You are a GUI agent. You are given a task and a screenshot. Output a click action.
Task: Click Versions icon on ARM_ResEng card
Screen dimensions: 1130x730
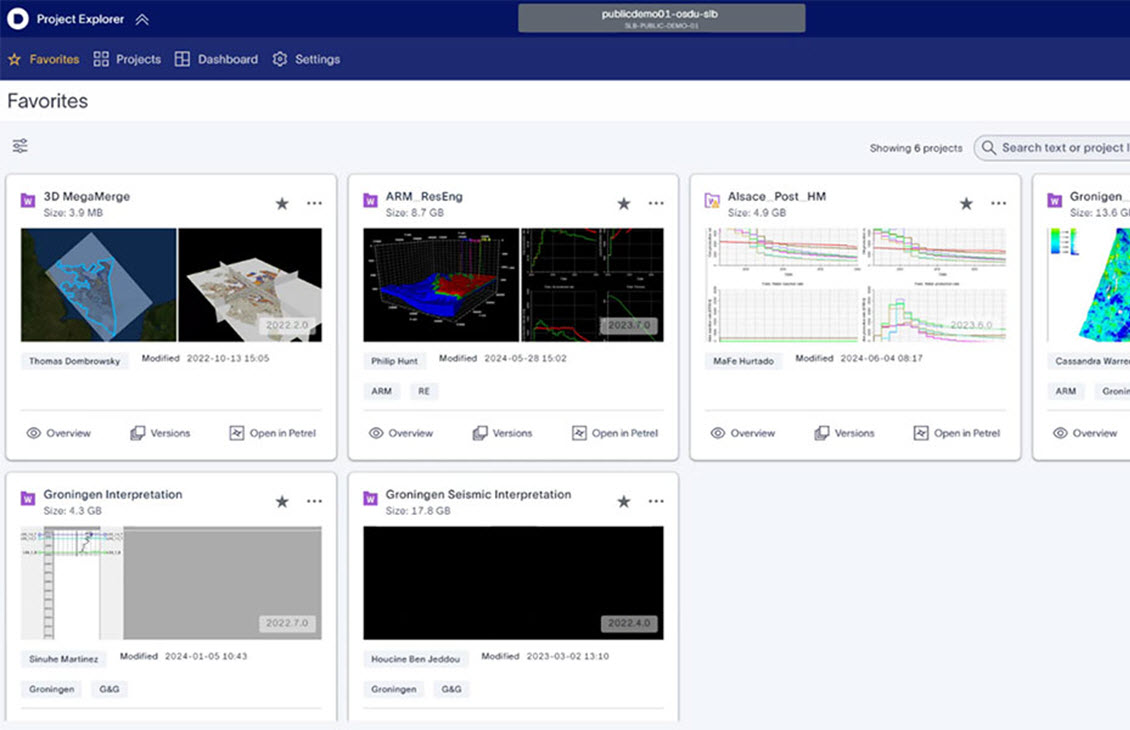[x=480, y=433]
